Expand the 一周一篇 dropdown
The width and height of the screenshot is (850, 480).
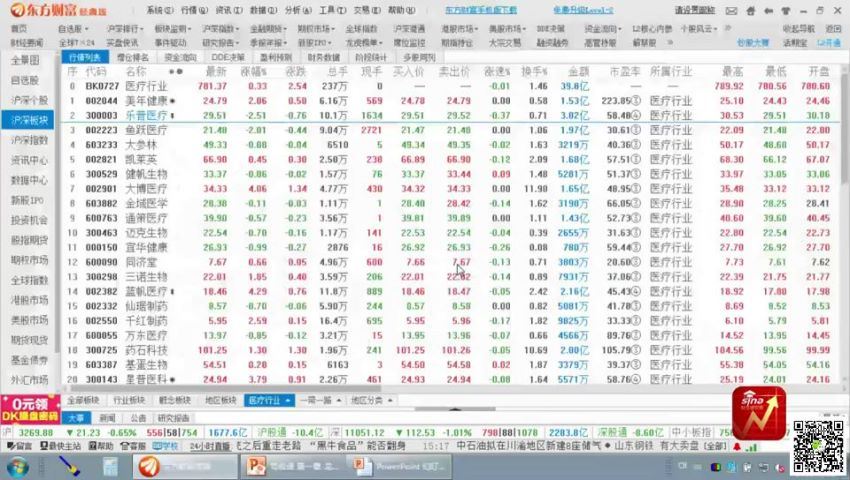pyautogui.click(x=320, y=400)
